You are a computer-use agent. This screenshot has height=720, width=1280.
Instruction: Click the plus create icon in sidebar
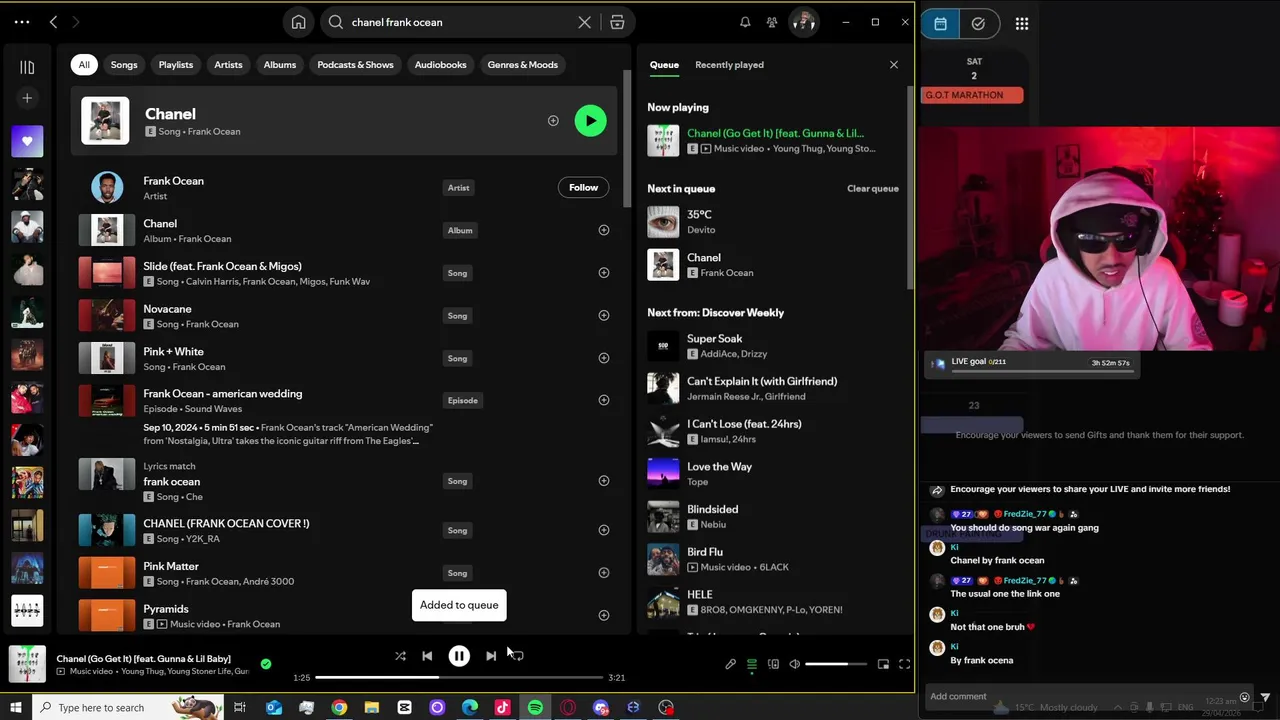click(27, 98)
